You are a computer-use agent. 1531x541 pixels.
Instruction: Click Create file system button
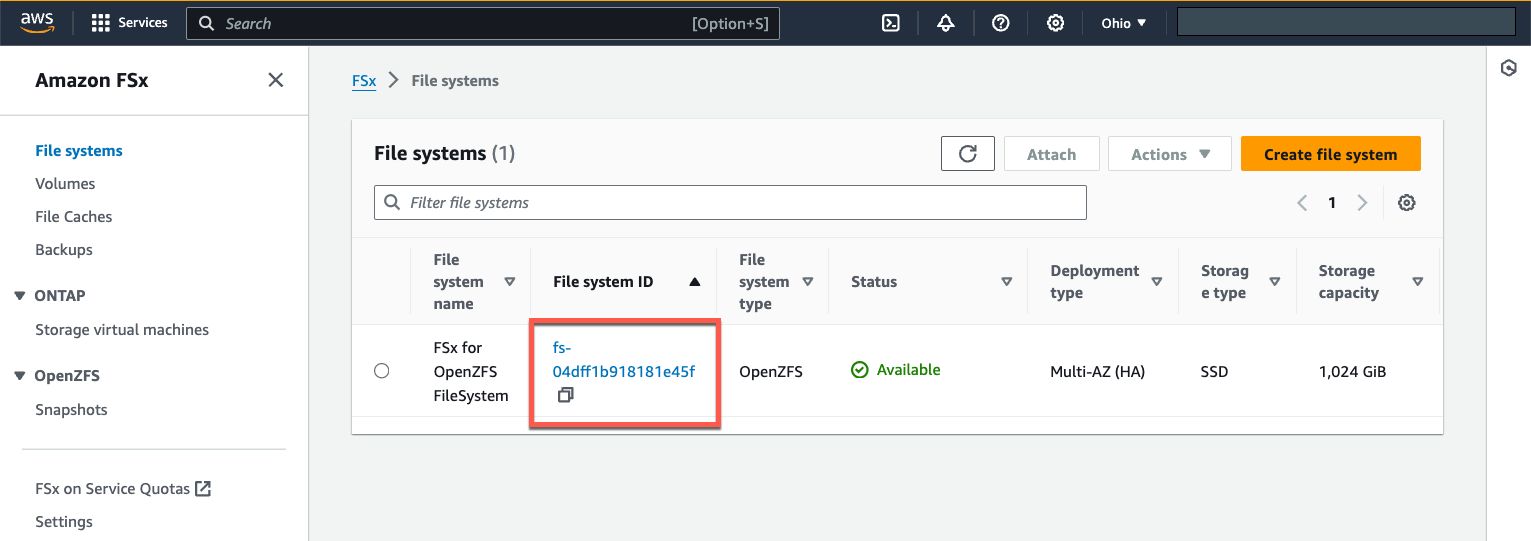1331,154
